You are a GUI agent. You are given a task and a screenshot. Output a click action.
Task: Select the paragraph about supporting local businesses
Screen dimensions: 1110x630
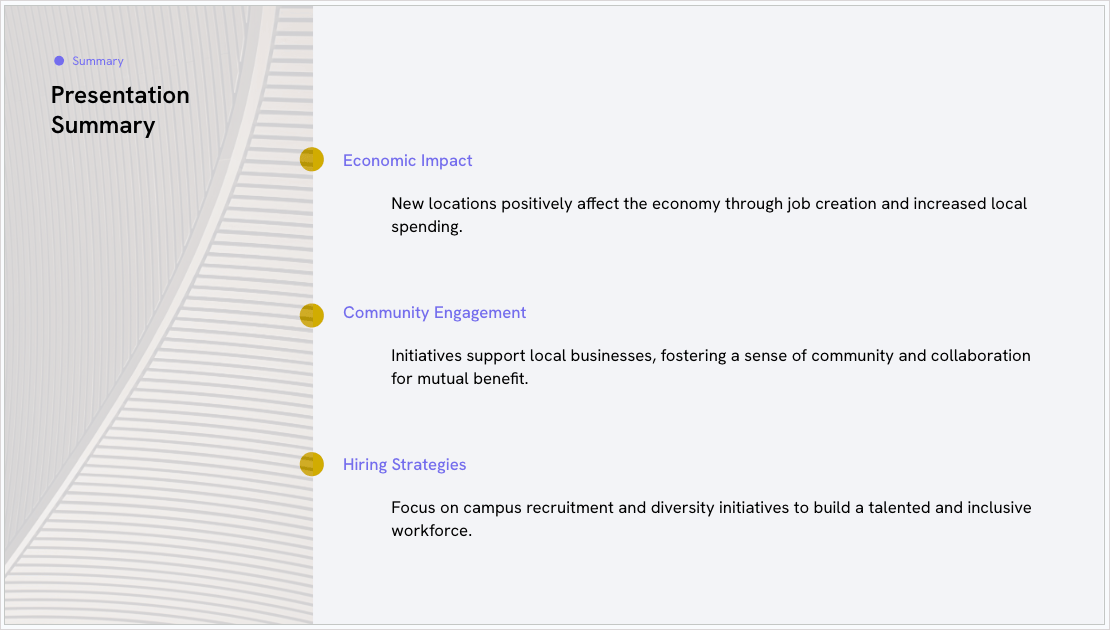click(x=711, y=367)
